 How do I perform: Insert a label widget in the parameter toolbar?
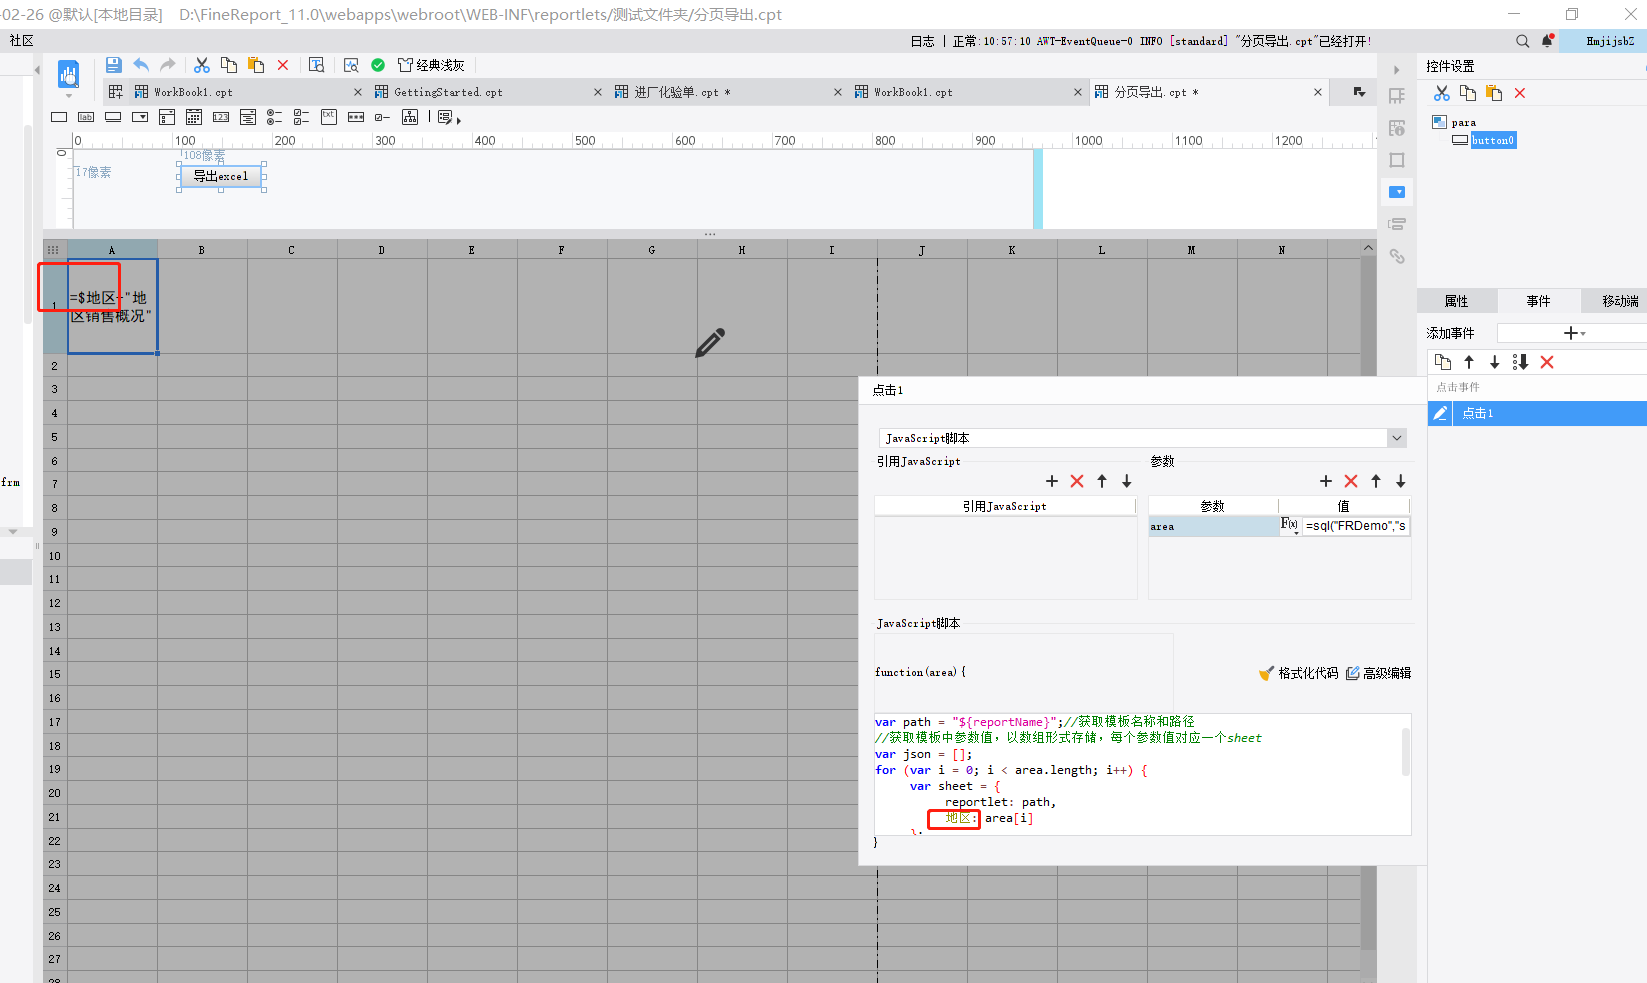coord(86,117)
